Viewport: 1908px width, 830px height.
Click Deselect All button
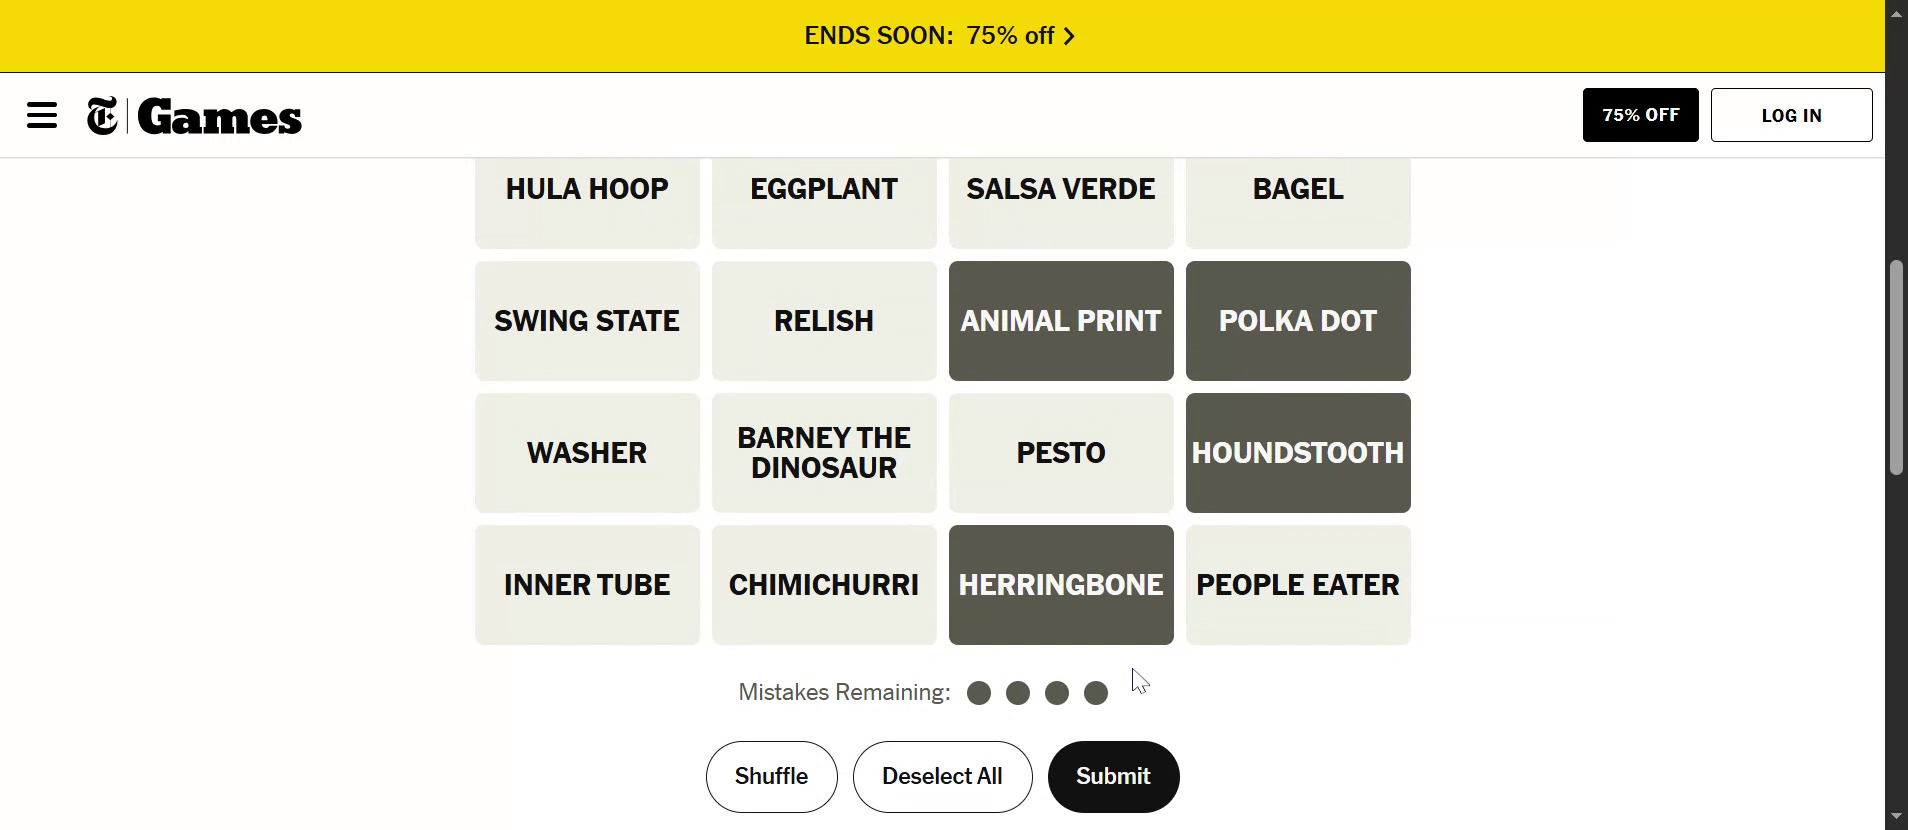pyautogui.click(x=942, y=777)
